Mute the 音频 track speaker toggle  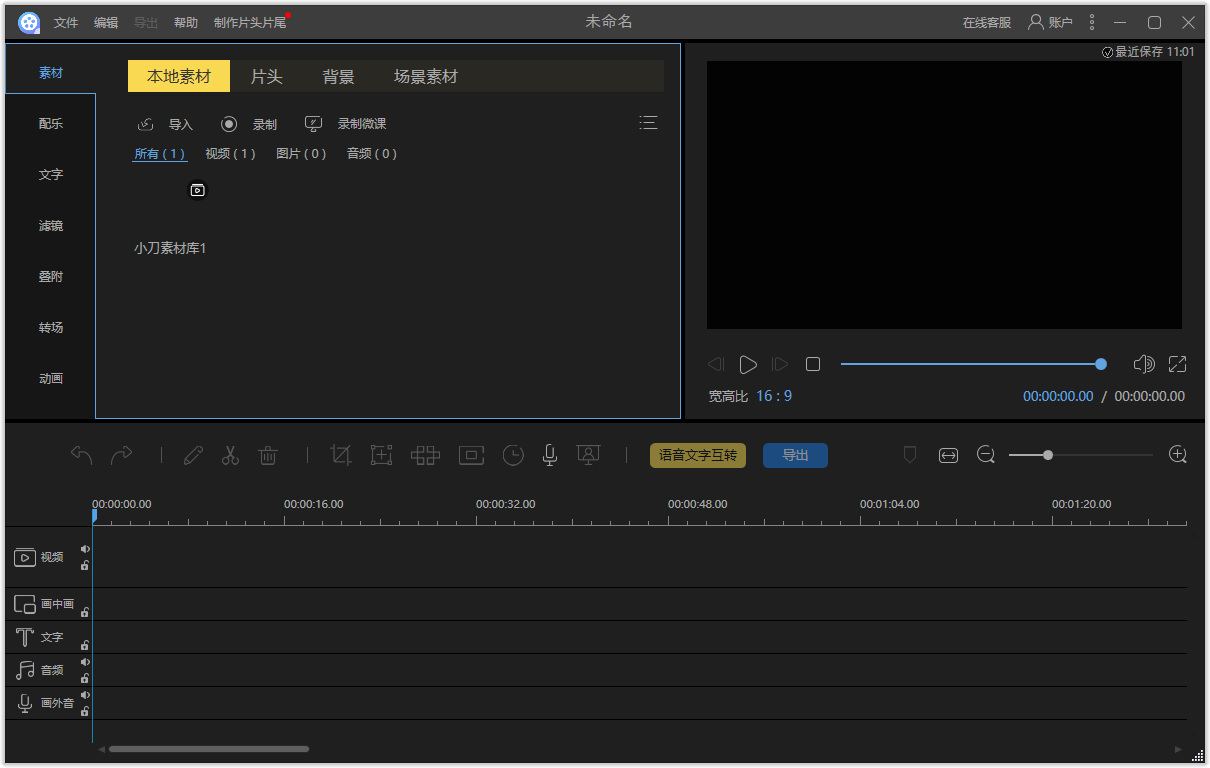click(x=85, y=662)
